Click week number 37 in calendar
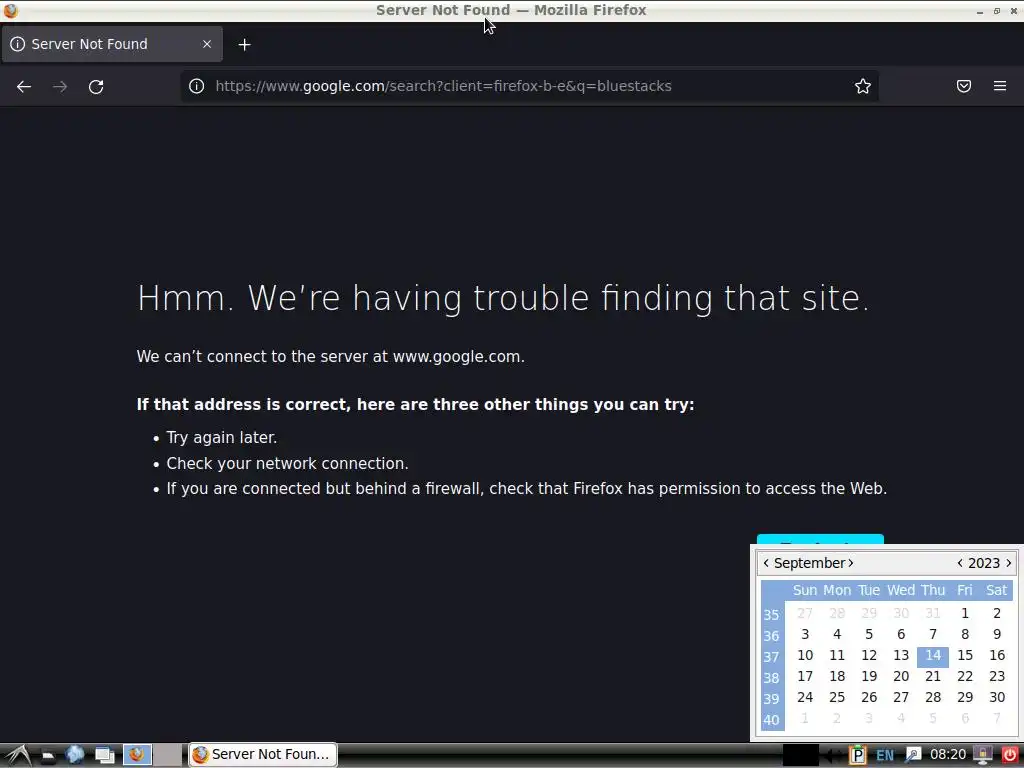 tap(771, 657)
